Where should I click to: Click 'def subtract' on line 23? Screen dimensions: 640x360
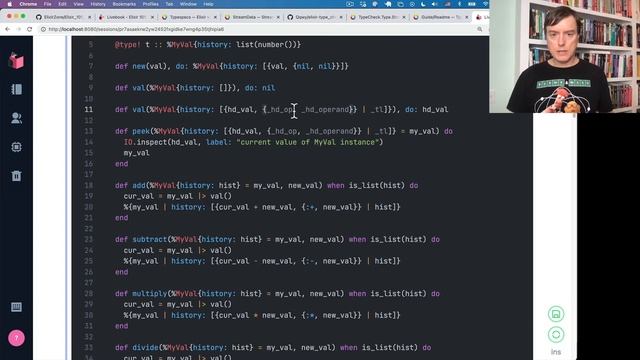click(x=141, y=239)
